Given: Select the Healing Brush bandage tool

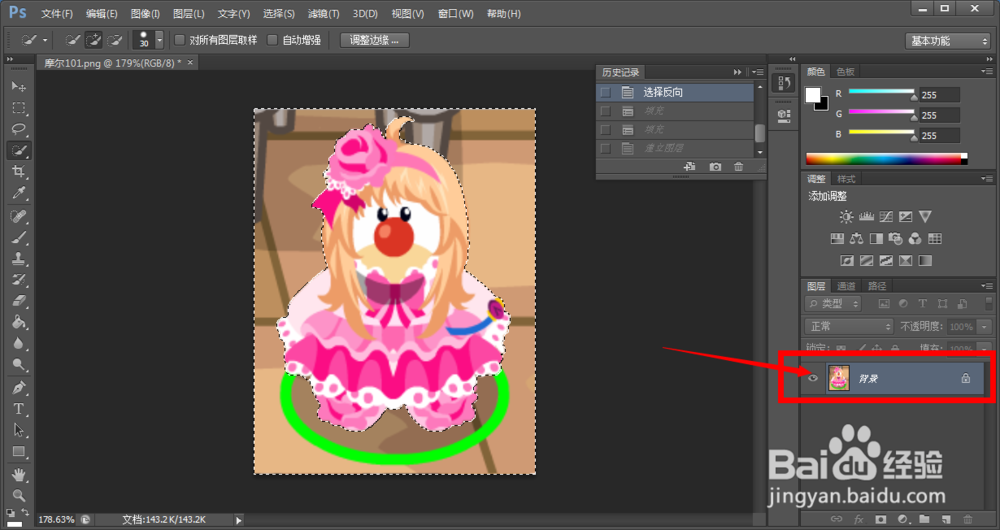Looking at the screenshot, I should point(18,217).
